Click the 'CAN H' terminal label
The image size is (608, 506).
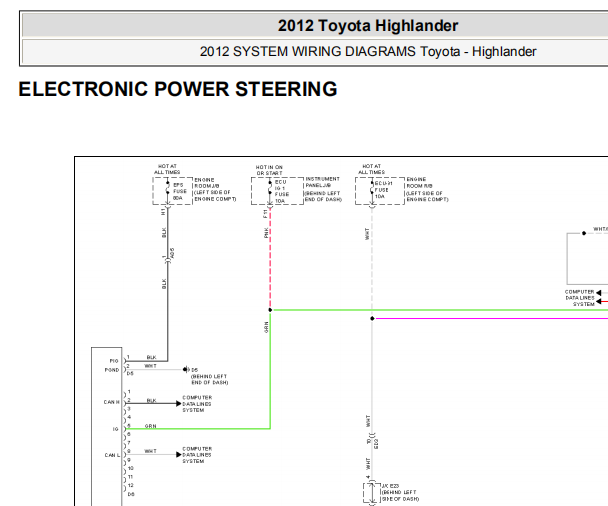click(x=111, y=402)
